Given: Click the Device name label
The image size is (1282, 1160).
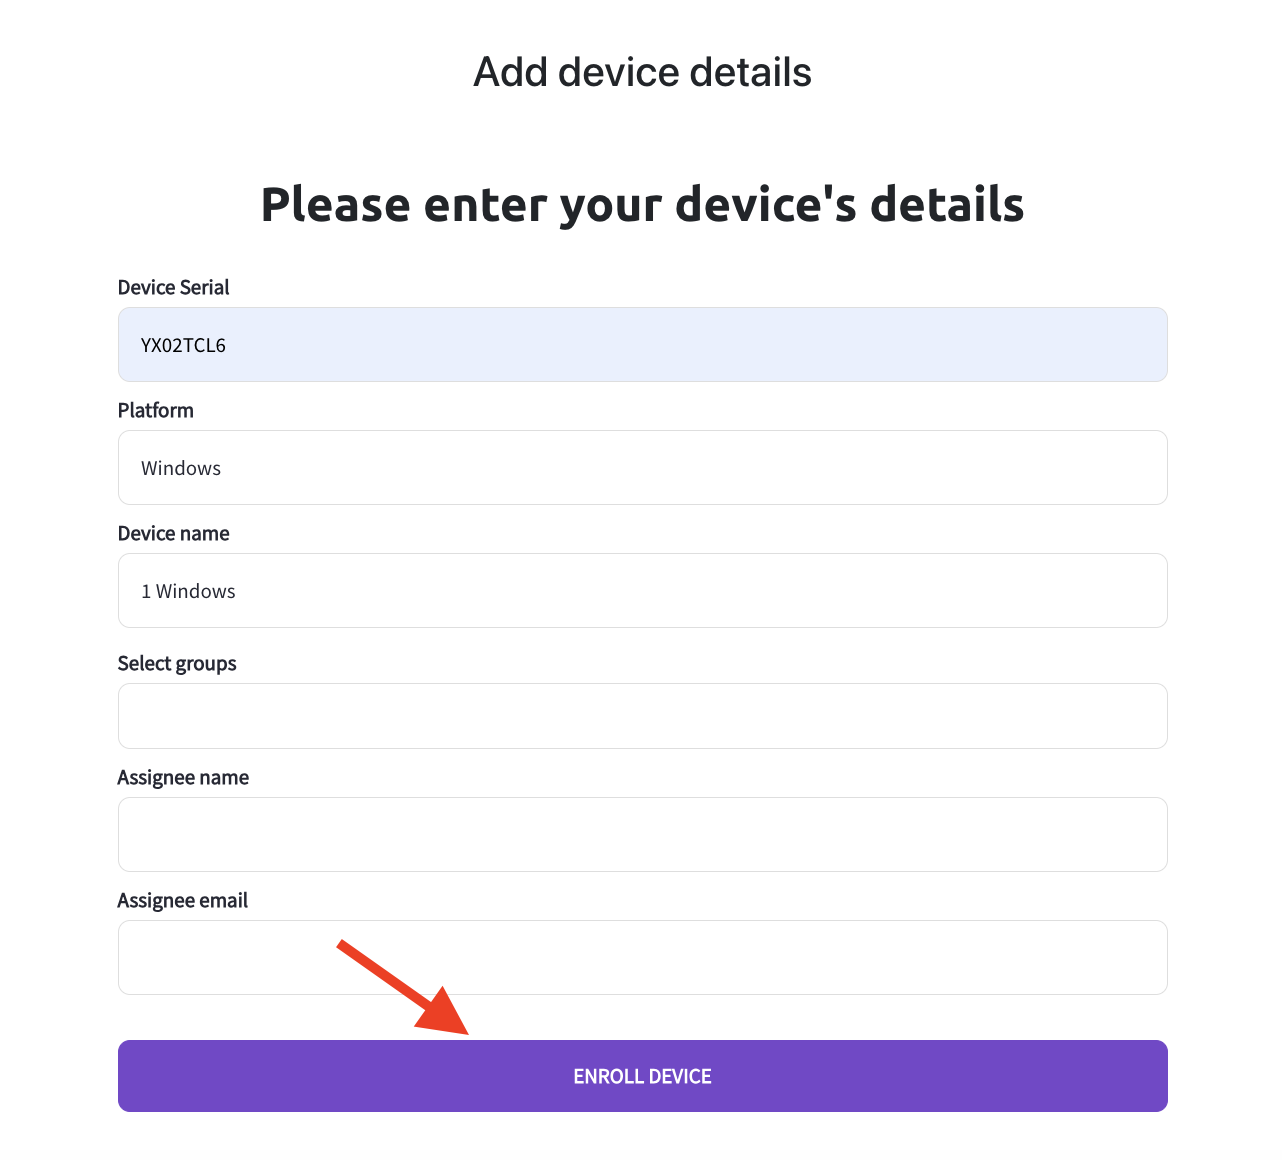Looking at the screenshot, I should click(x=173, y=533).
